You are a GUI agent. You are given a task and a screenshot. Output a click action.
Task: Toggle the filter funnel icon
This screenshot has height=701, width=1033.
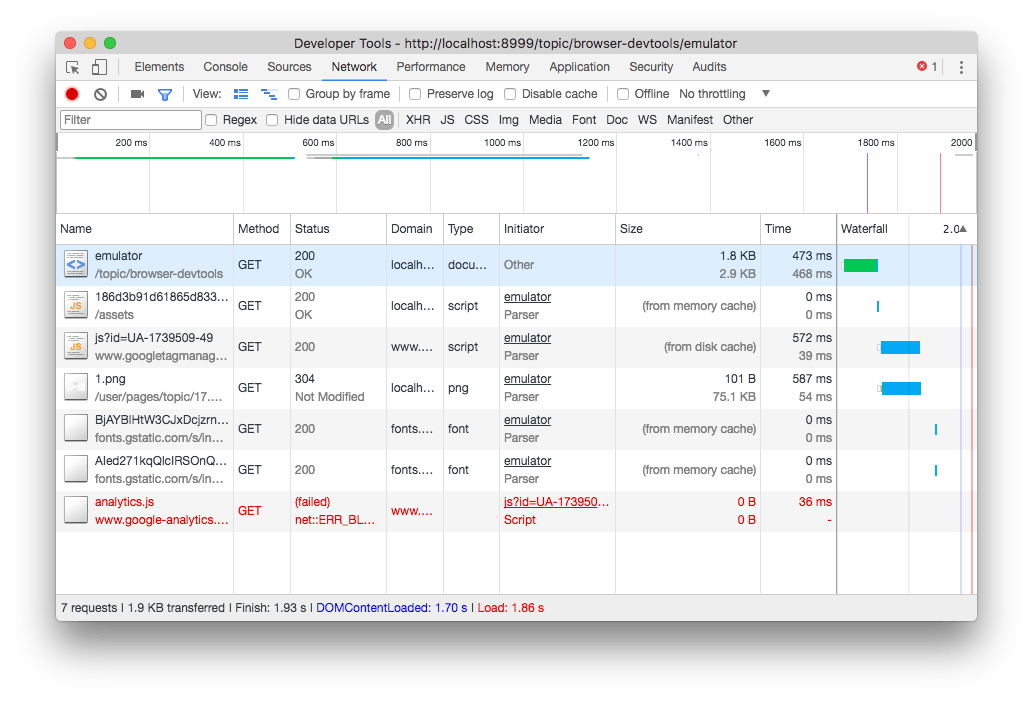point(165,94)
